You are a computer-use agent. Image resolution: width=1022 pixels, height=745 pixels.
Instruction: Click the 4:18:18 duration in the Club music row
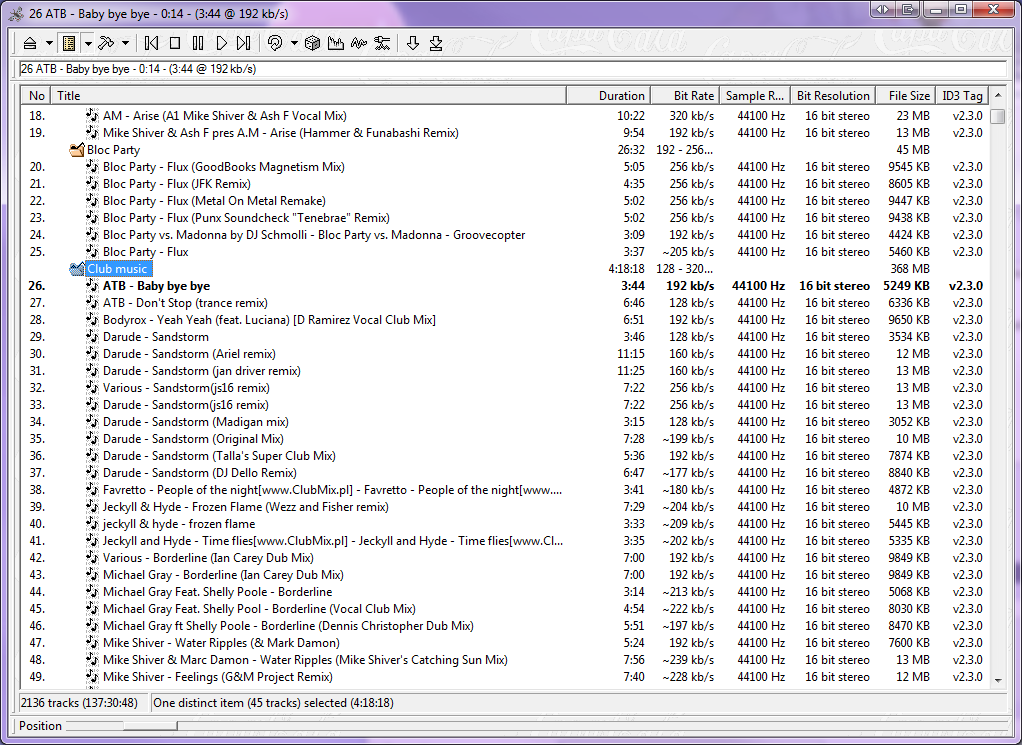pyautogui.click(x=626, y=269)
